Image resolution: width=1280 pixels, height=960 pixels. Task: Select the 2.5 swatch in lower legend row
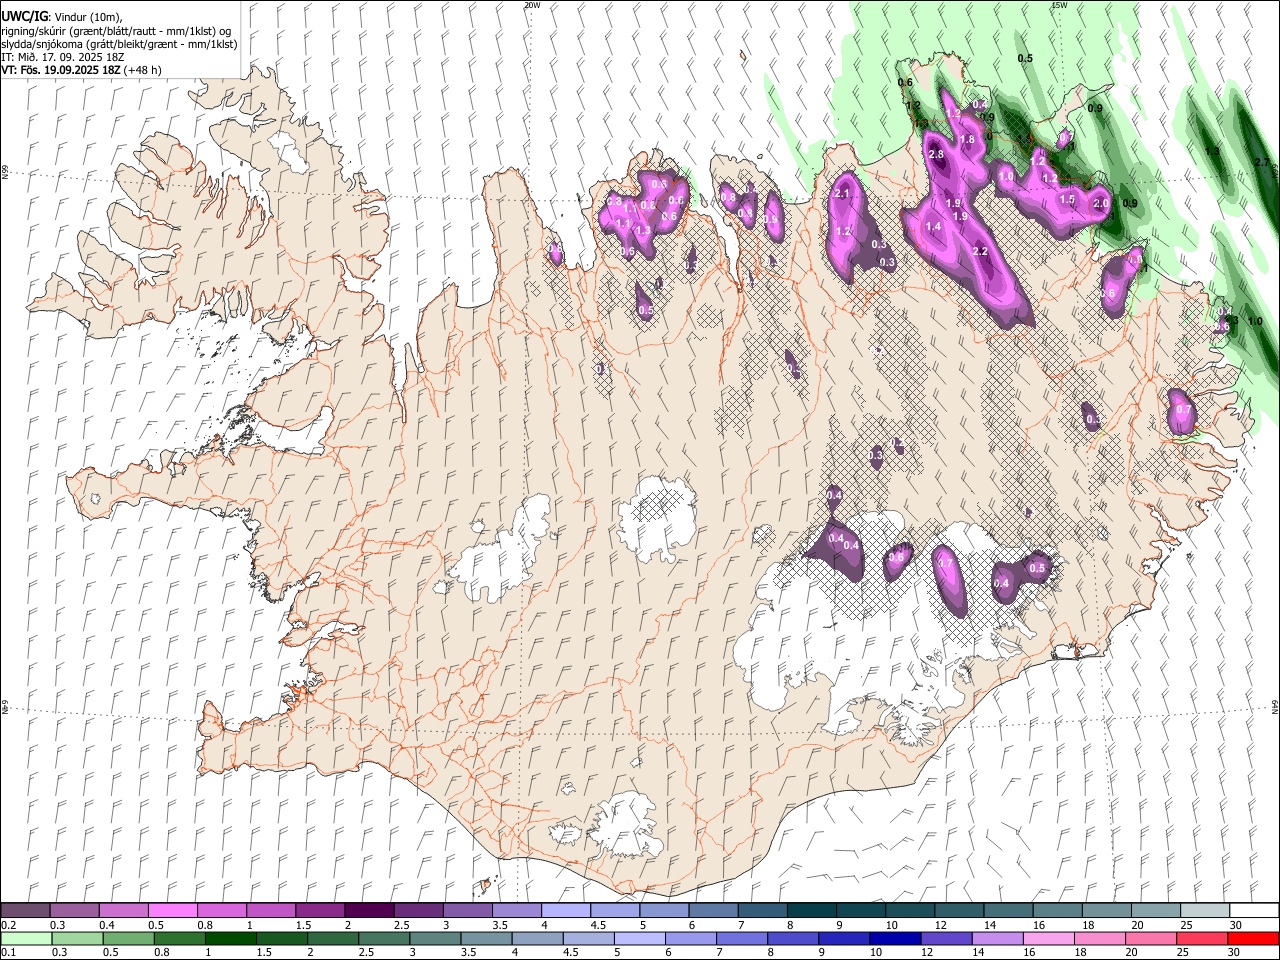[x=383, y=939]
